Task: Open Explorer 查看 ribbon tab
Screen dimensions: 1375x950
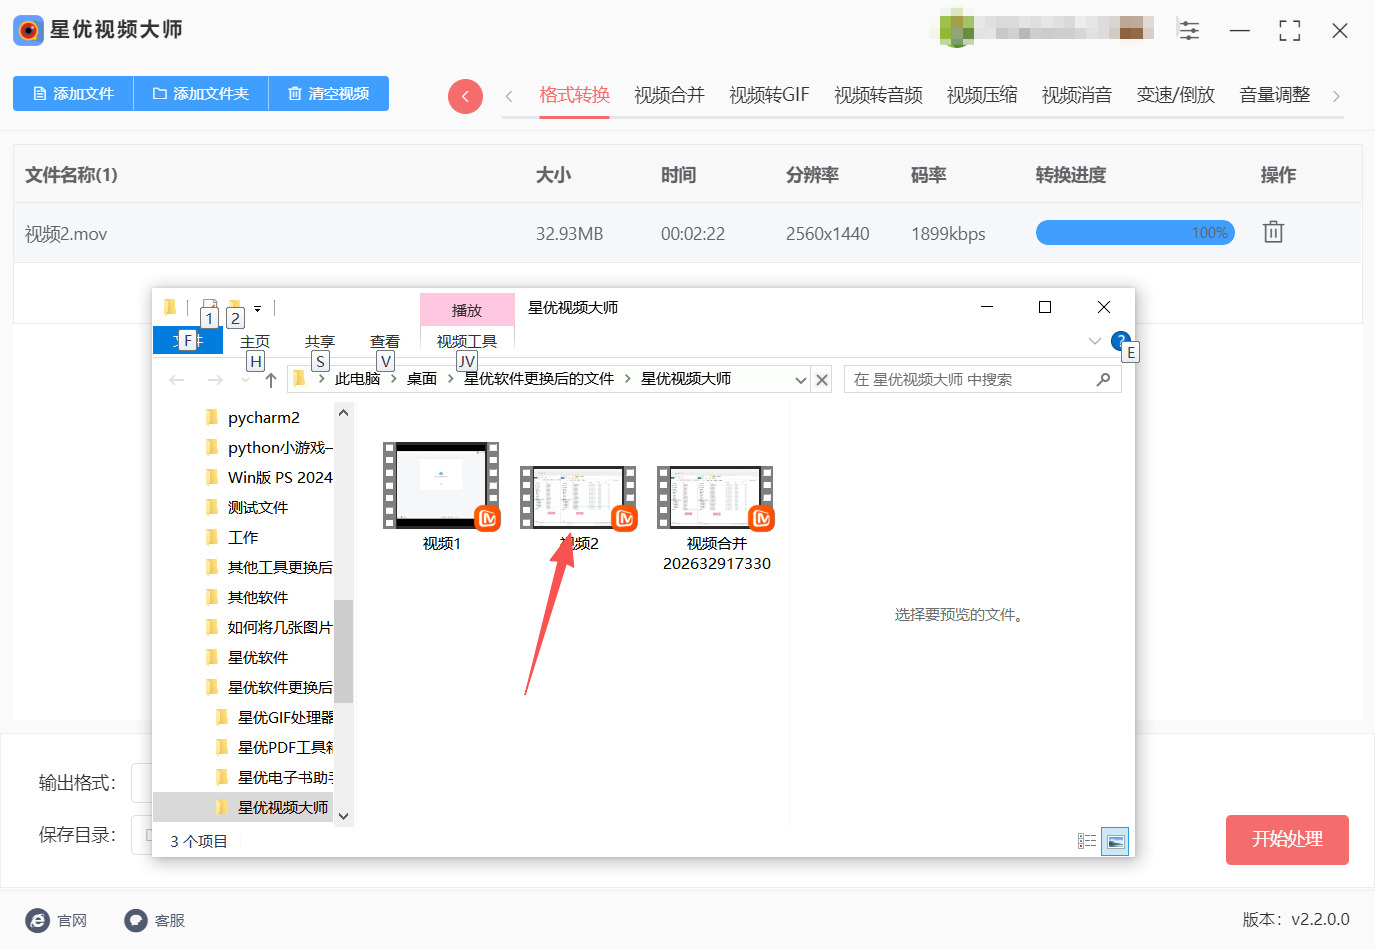Action: (x=385, y=342)
